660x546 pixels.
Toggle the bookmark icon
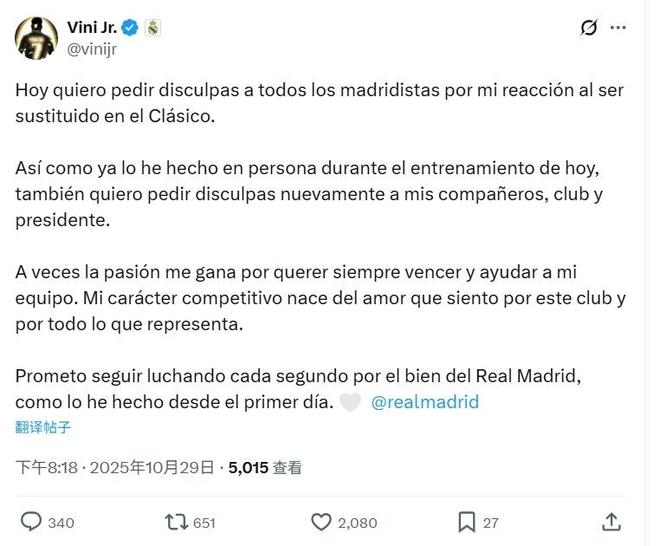[x=466, y=521]
